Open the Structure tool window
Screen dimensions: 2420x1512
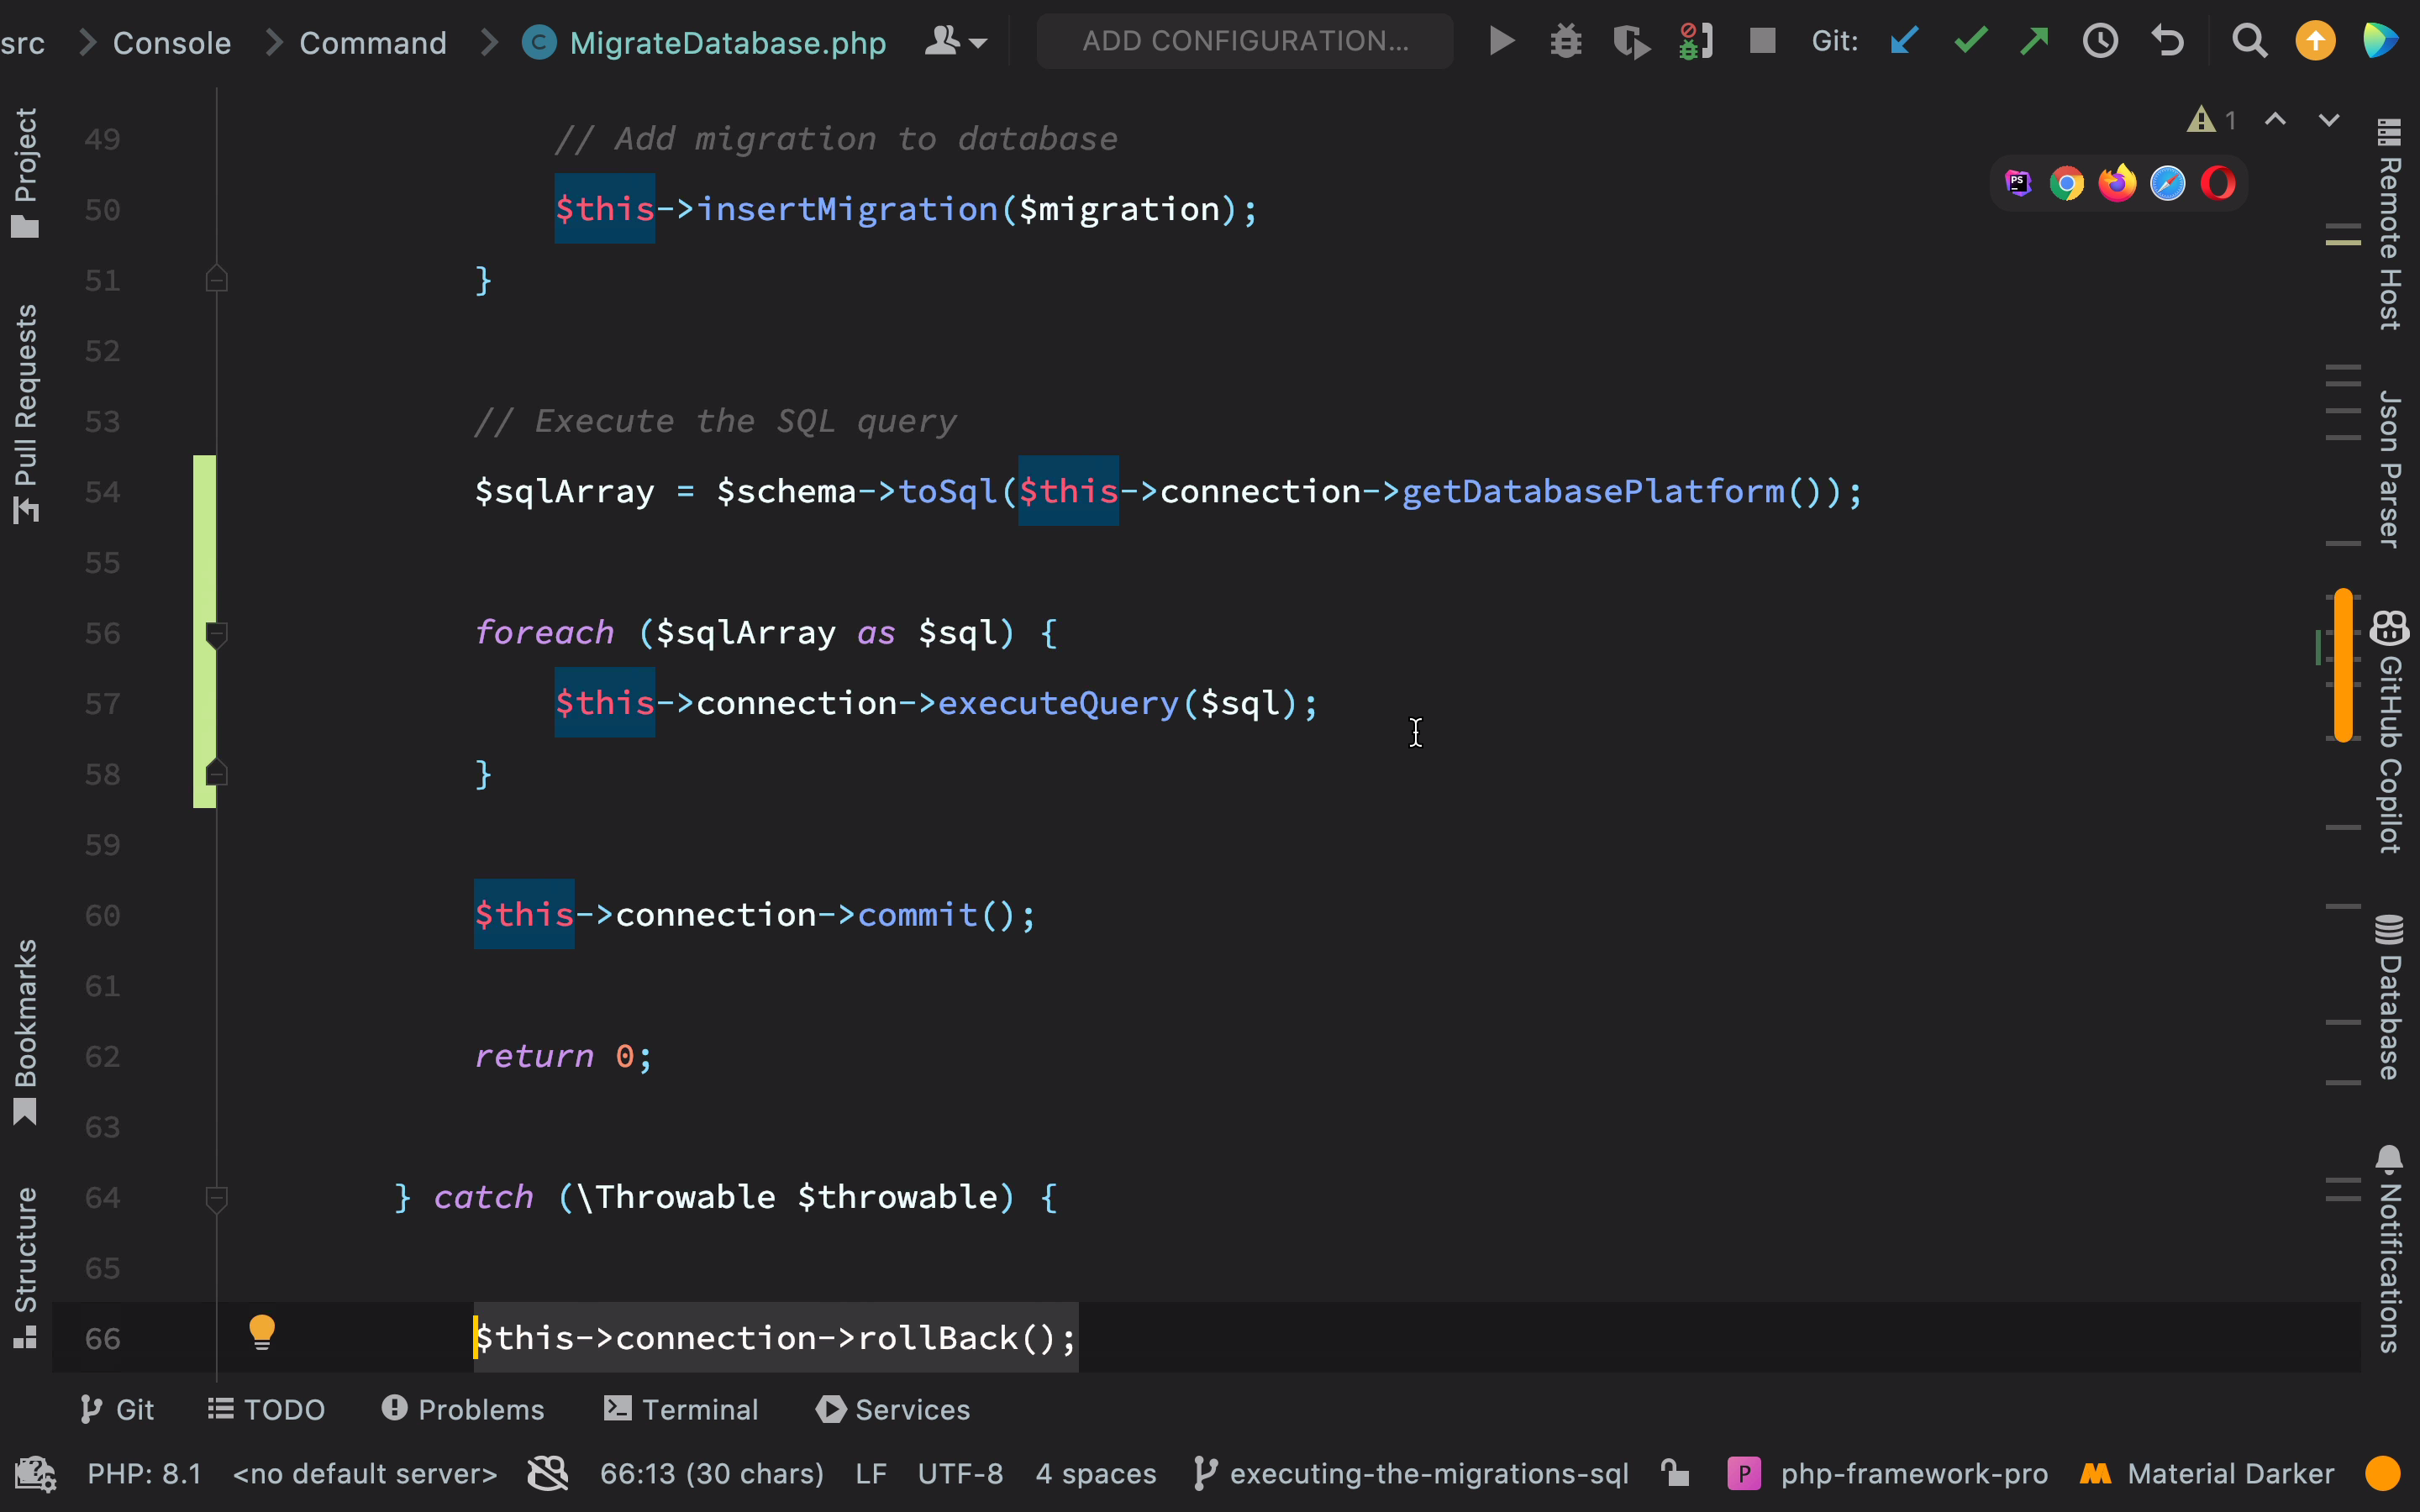click(x=25, y=1267)
